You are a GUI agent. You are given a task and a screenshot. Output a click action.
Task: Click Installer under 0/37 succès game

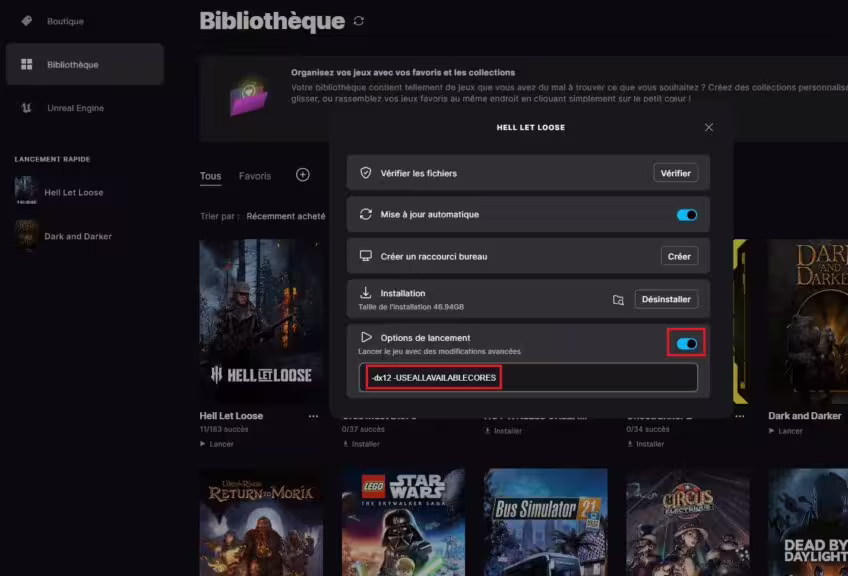coord(361,444)
